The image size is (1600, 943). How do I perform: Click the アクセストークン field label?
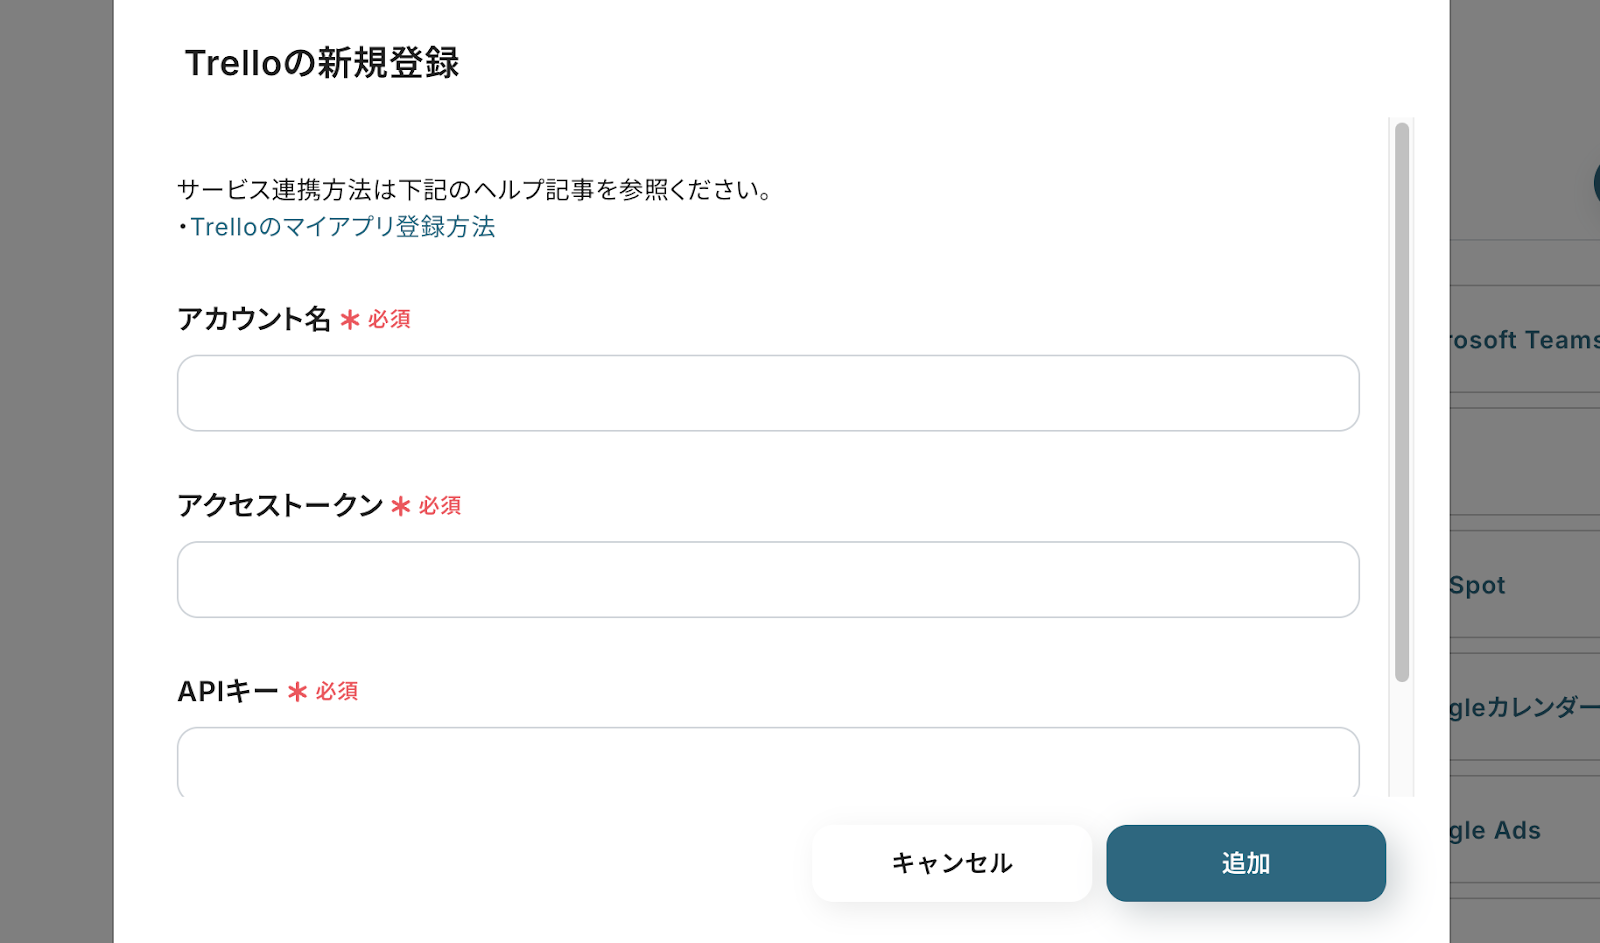click(x=280, y=505)
